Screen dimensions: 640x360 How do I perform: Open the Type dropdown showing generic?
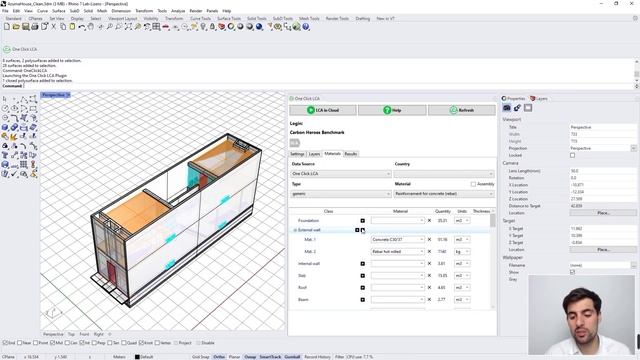click(x=340, y=194)
